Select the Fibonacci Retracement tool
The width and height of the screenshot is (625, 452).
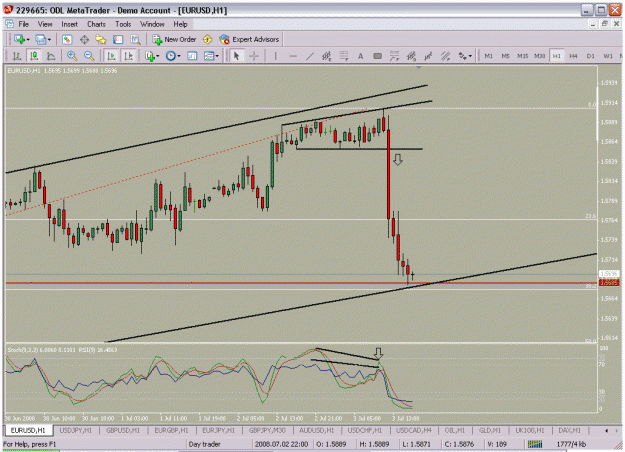coord(344,56)
